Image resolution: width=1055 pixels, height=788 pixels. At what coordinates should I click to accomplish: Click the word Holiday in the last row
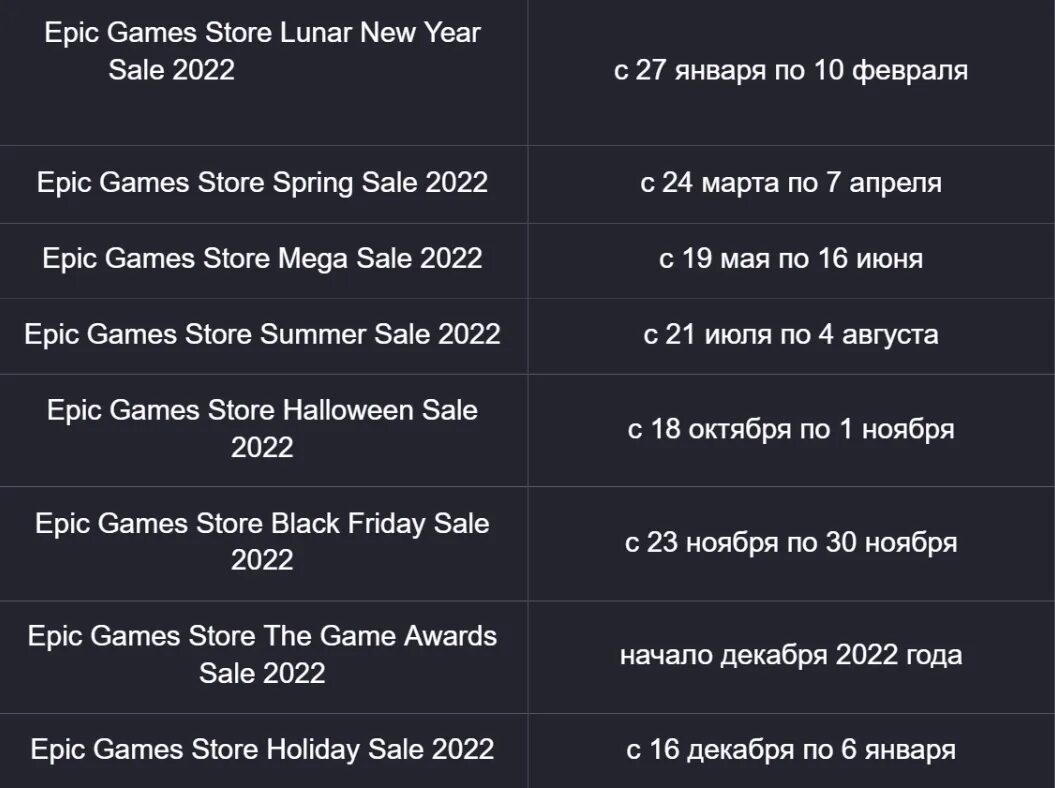[x=315, y=749]
